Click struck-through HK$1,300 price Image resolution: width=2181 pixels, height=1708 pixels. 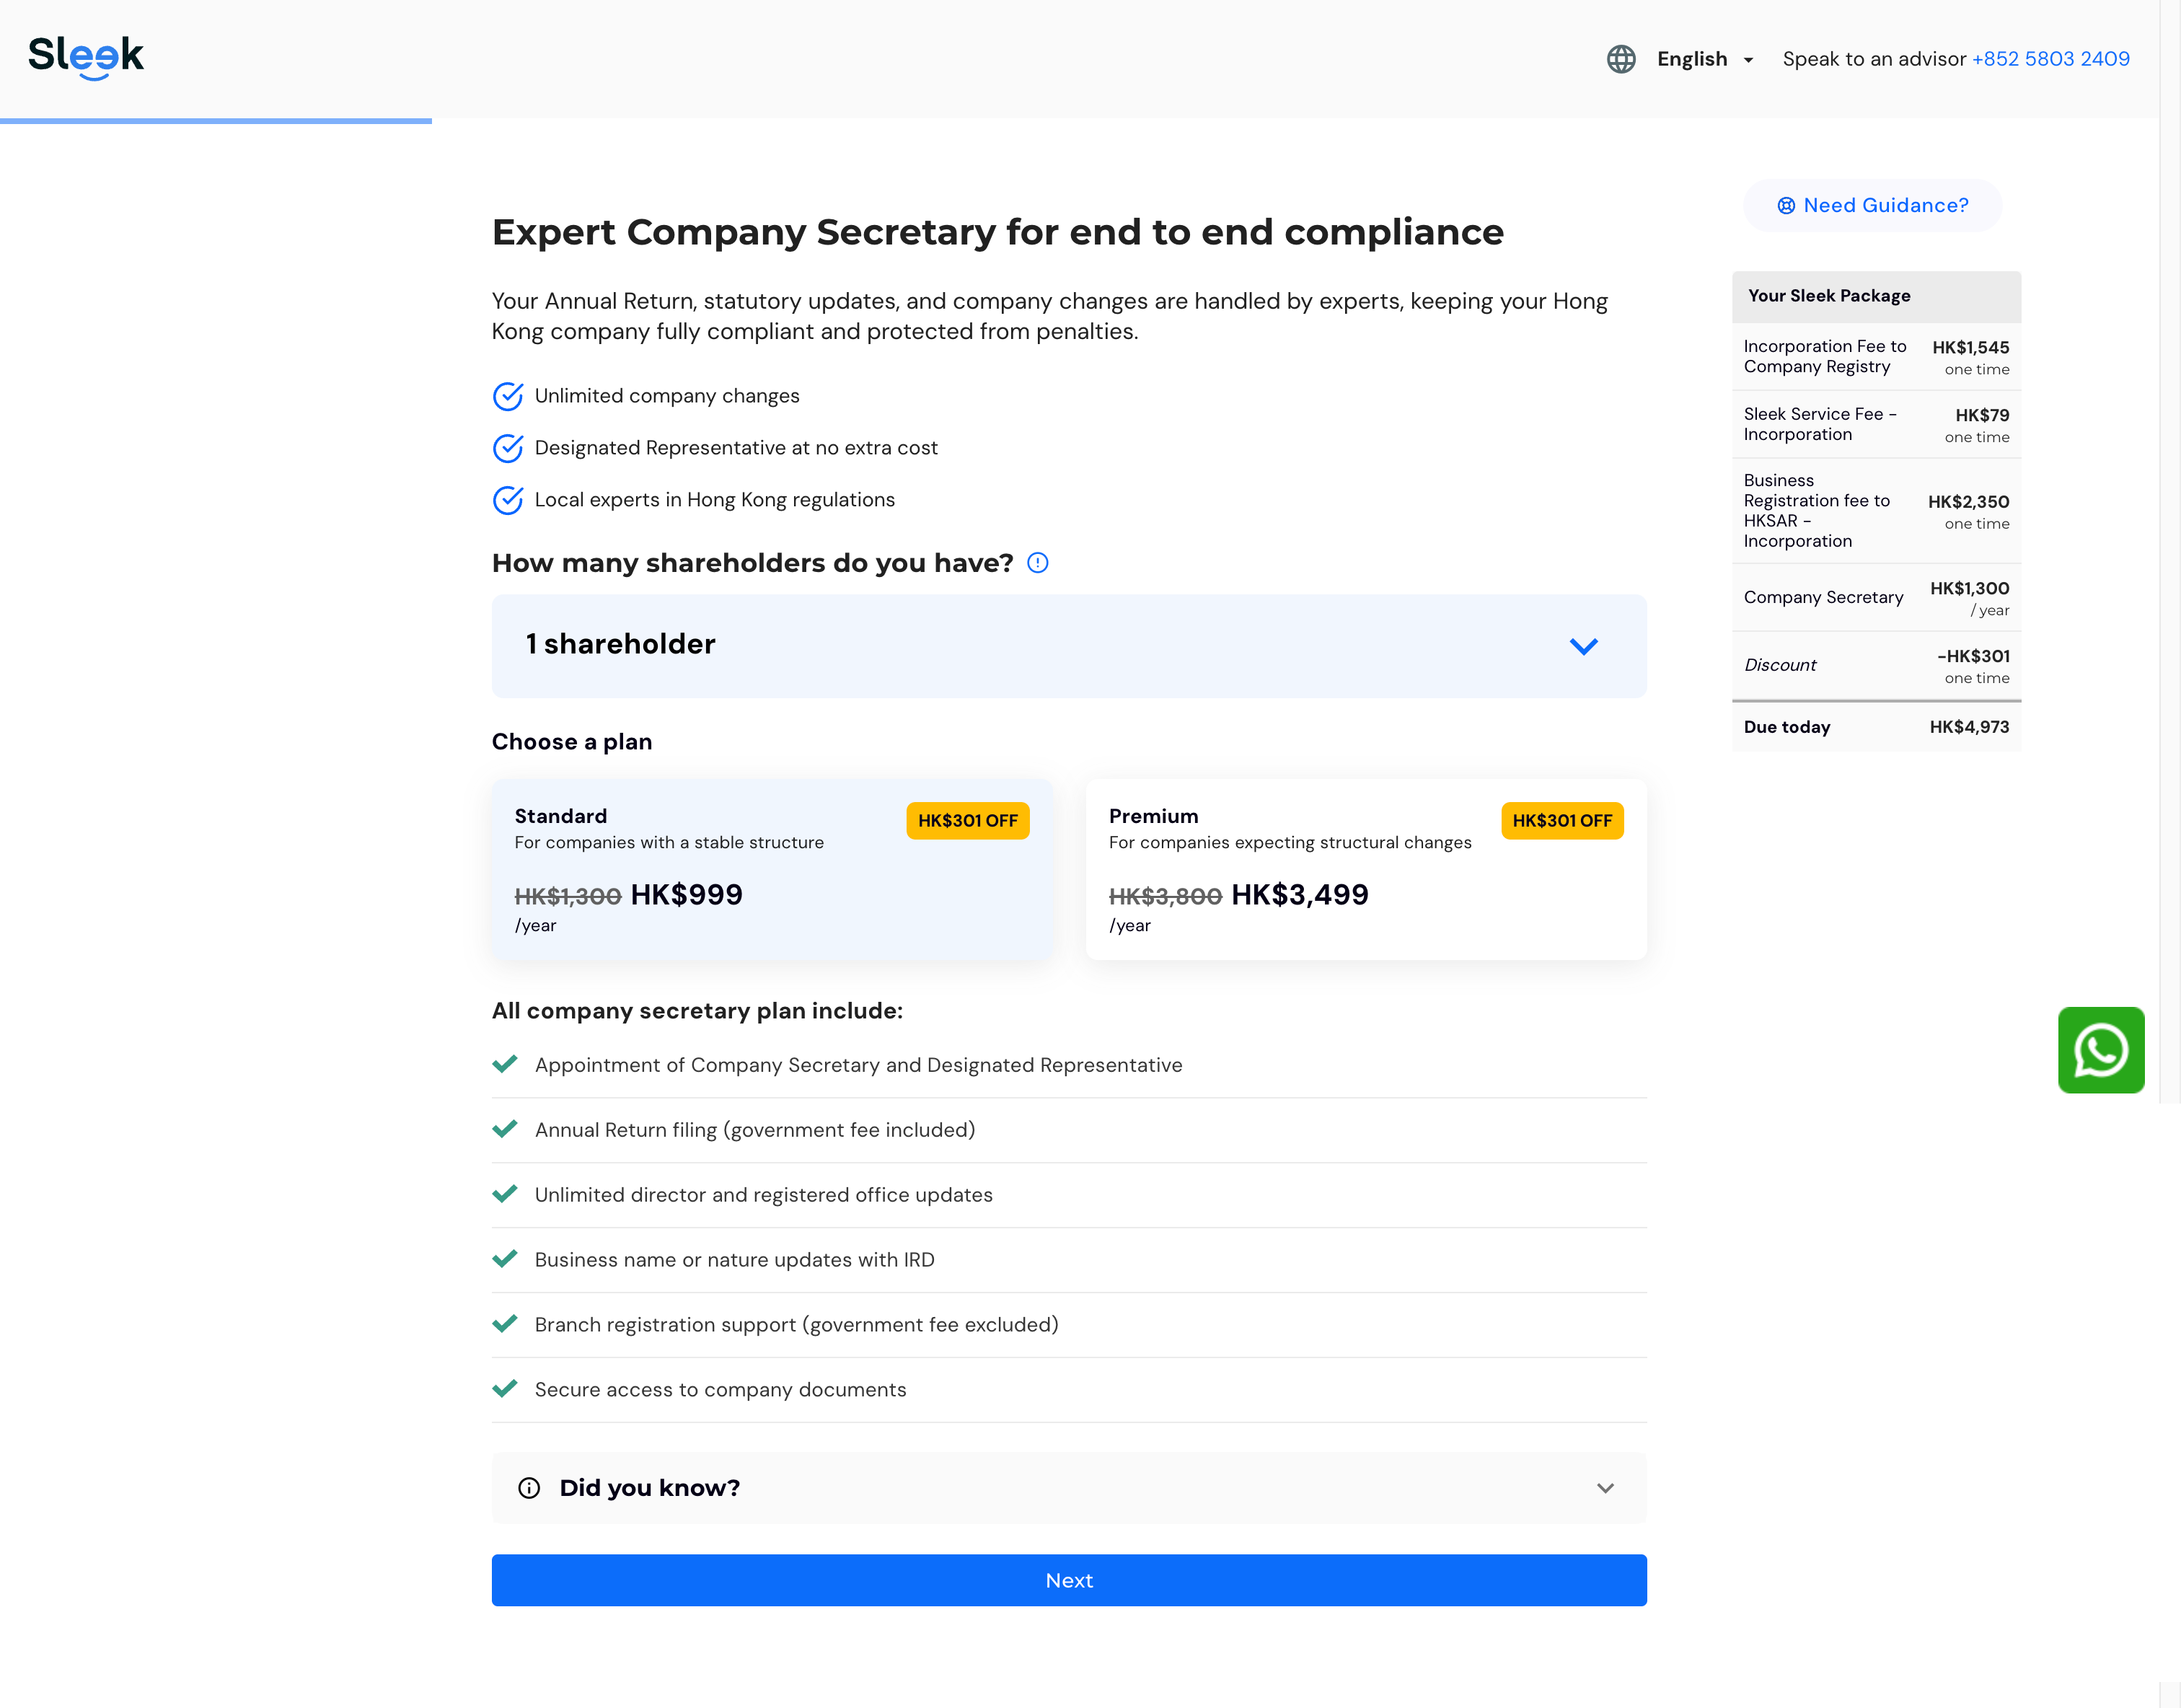[567, 897]
